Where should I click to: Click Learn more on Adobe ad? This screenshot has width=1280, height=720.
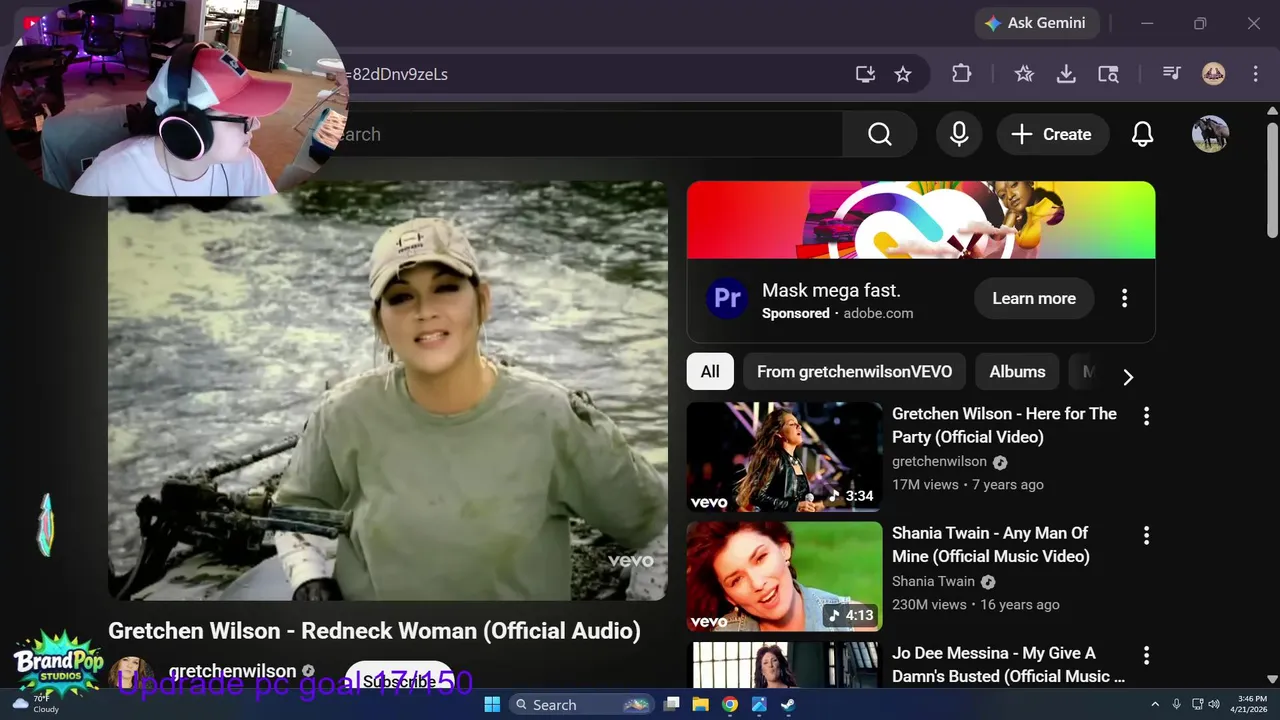pos(1034,298)
